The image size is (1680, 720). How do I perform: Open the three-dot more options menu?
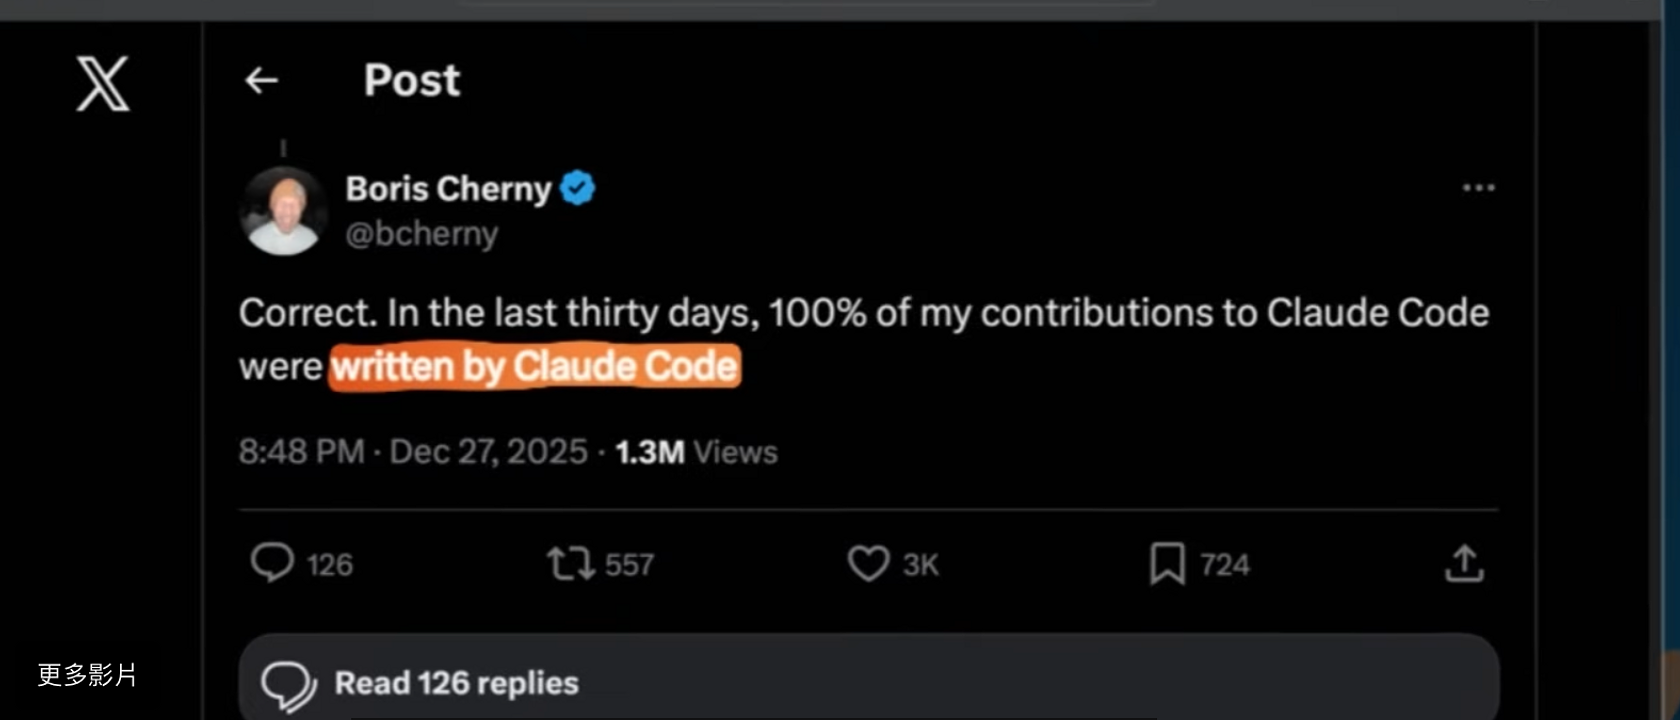pyautogui.click(x=1478, y=188)
